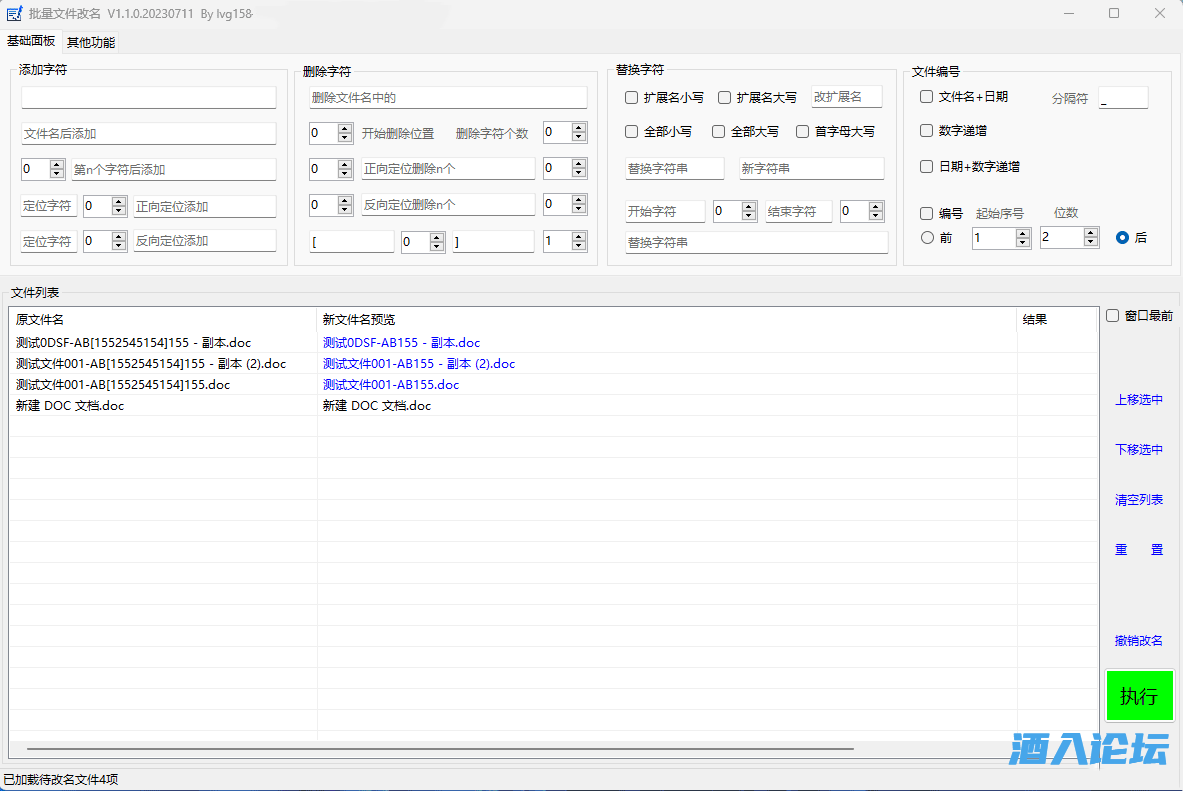Increase the 起始序号 spinner value
1183x791 pixels.
pyautogui.click(x=1022, y=233)
